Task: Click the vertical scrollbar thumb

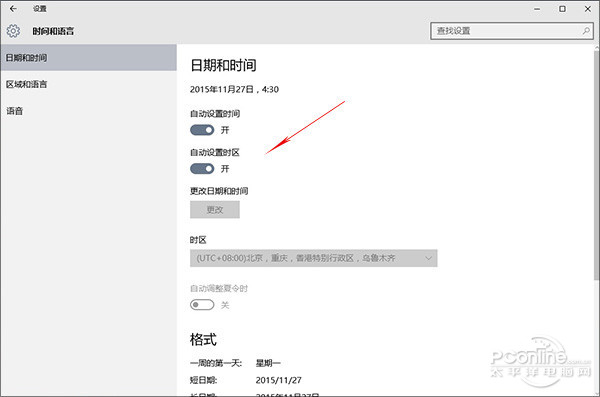Action: tap(597, 165)
